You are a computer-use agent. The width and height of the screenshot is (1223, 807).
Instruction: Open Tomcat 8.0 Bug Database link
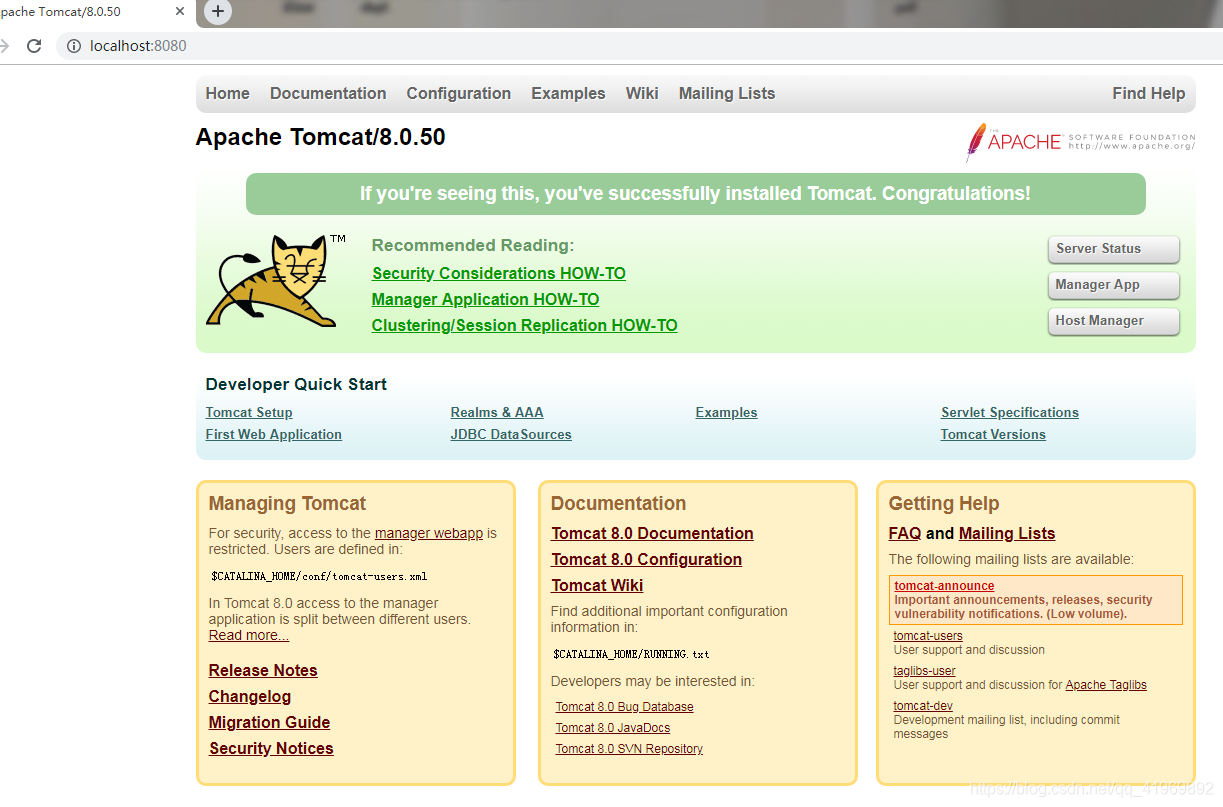point(624,706)
